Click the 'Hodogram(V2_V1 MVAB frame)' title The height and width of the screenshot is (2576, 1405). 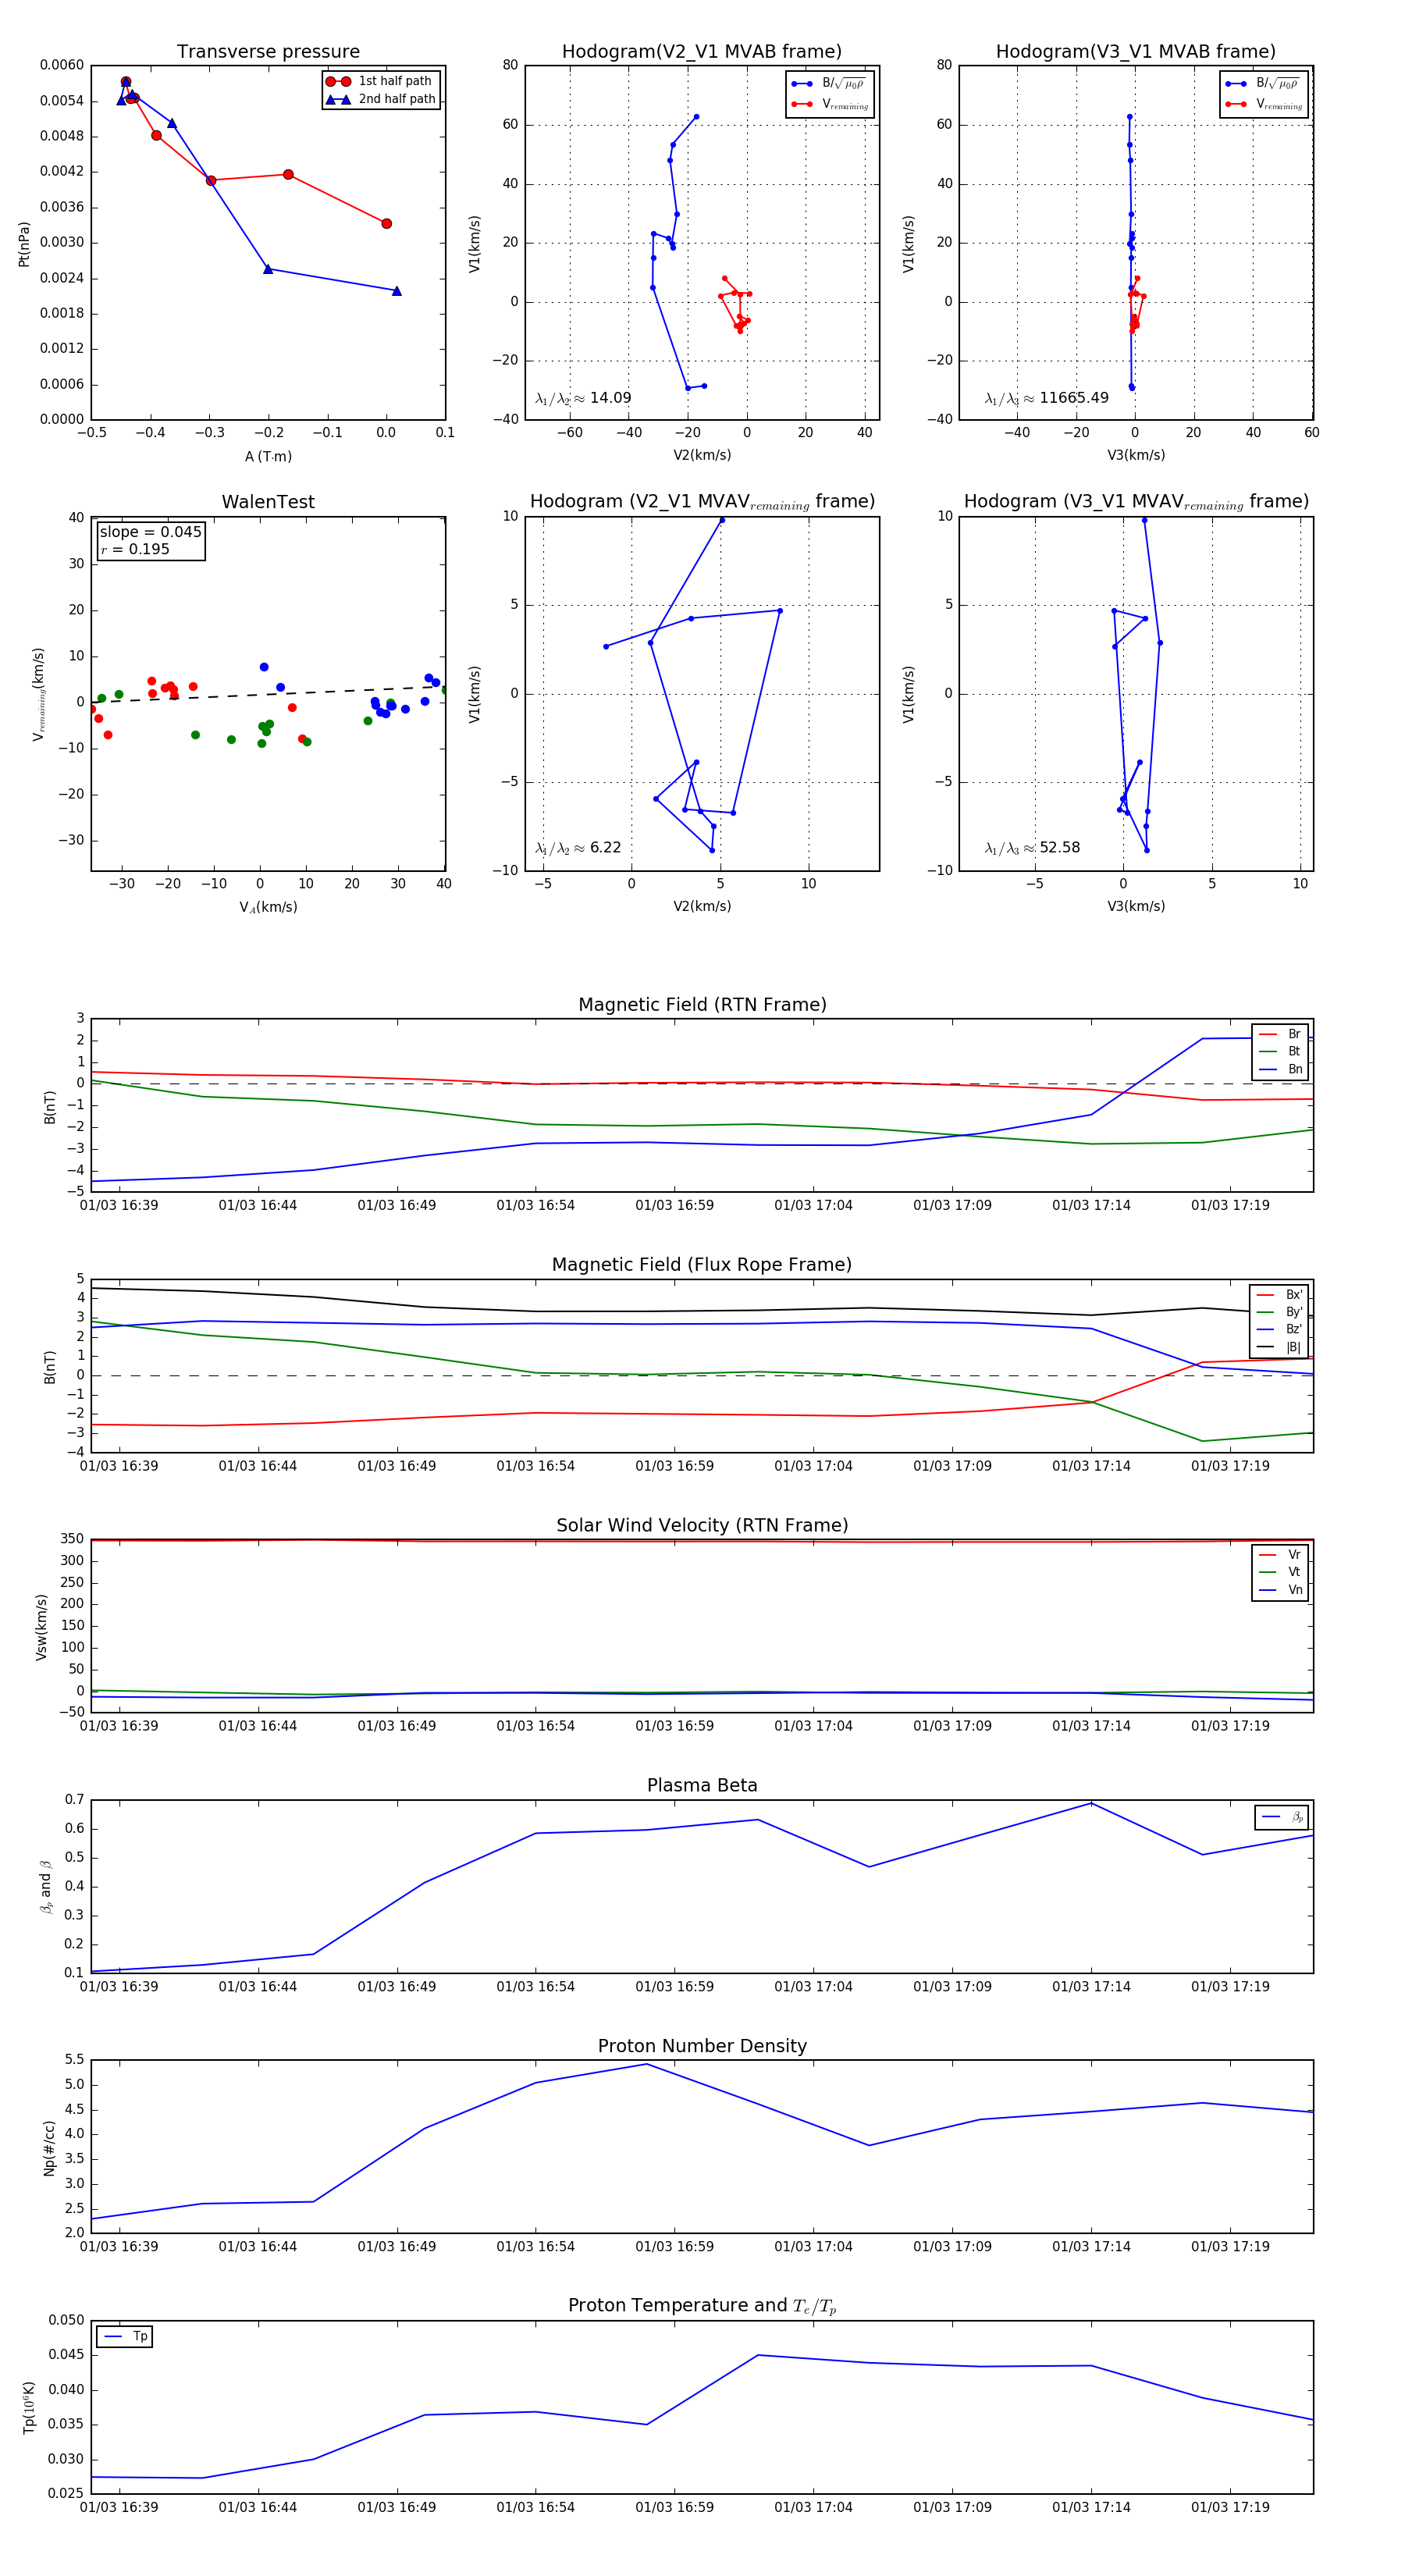coord(702,52)
